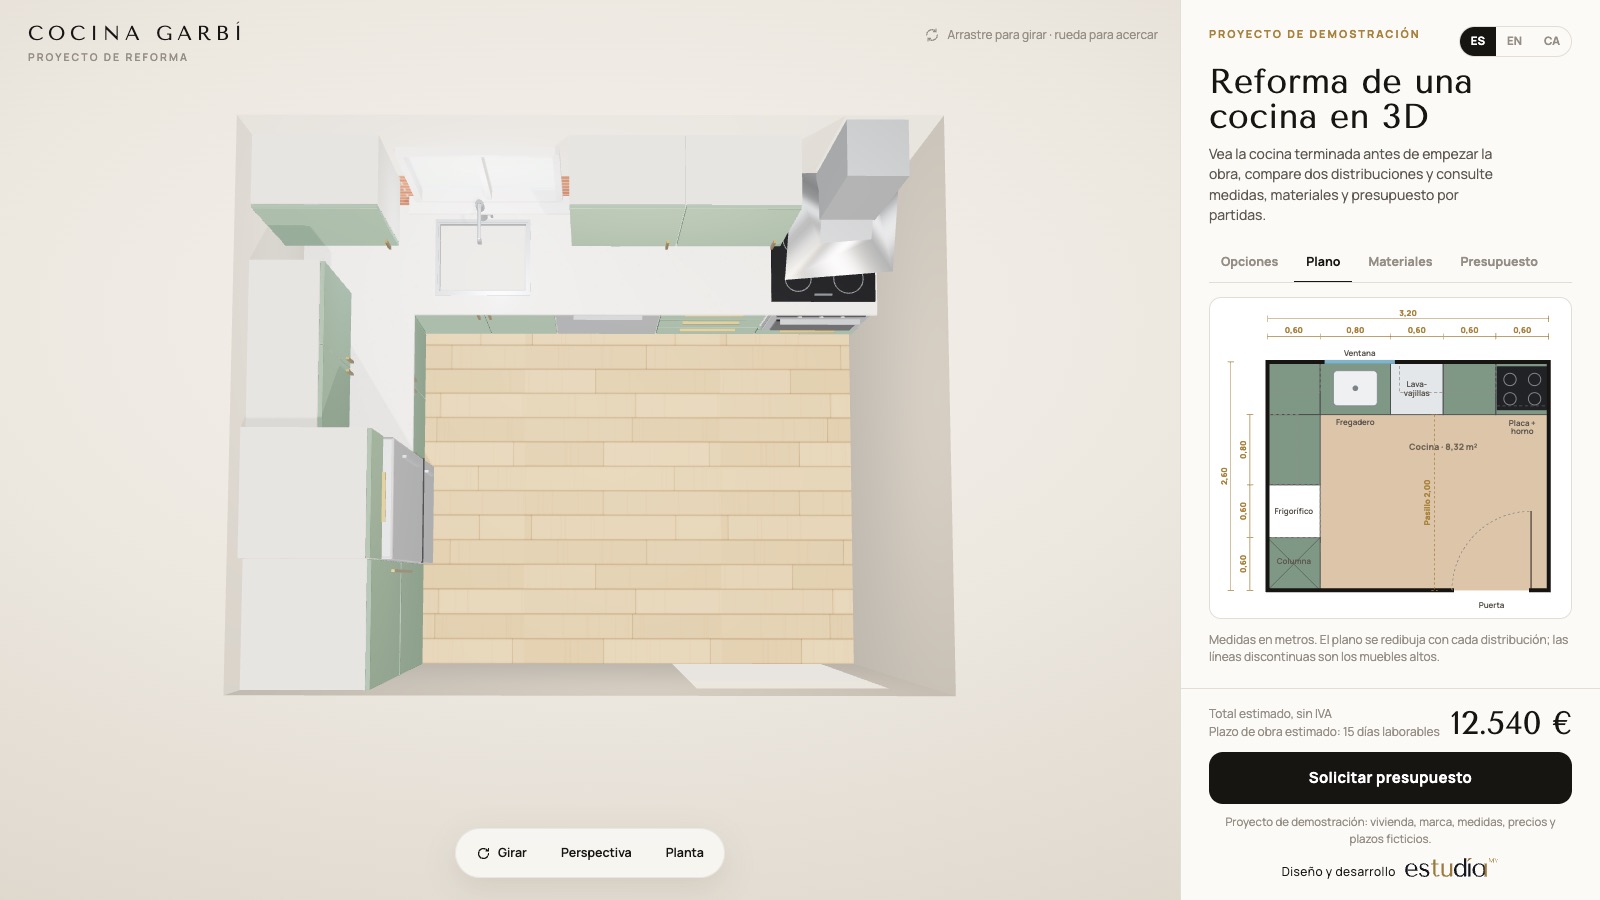
Task: Click the drag-to-rotate hint icon
Action: point(932,35)
